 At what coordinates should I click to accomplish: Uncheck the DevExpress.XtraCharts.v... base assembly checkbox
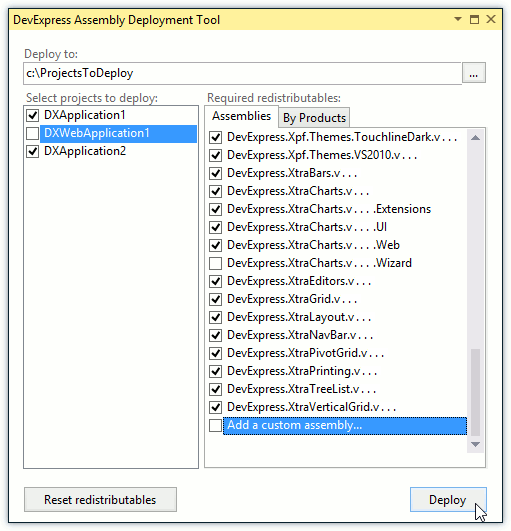(x=216, y=191)
